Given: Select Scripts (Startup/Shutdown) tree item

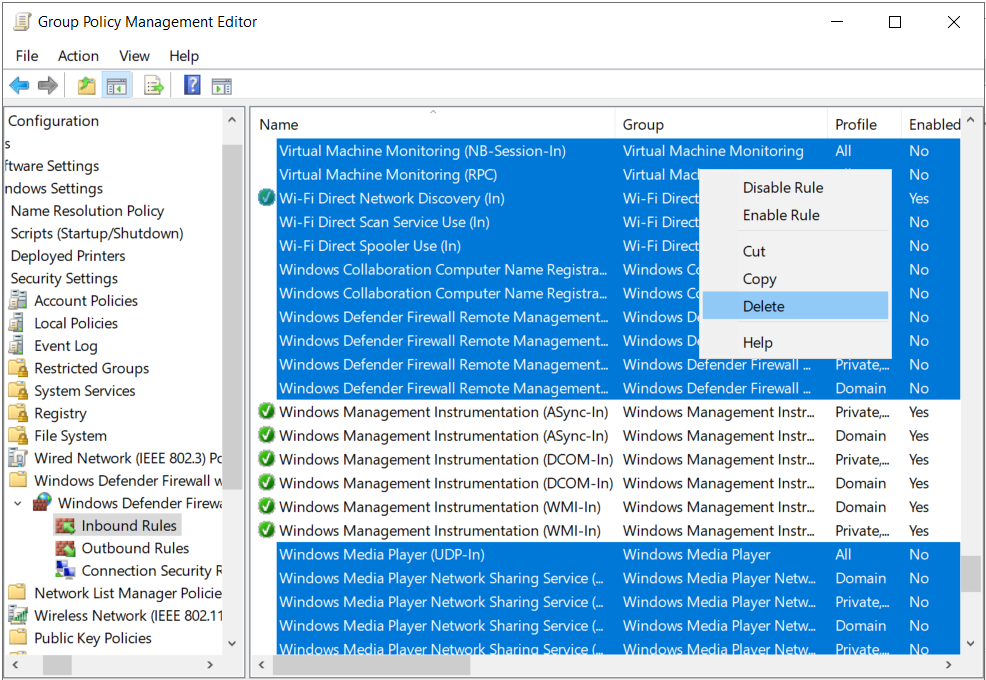Looking at the screenshot, I should pos(97,233).
